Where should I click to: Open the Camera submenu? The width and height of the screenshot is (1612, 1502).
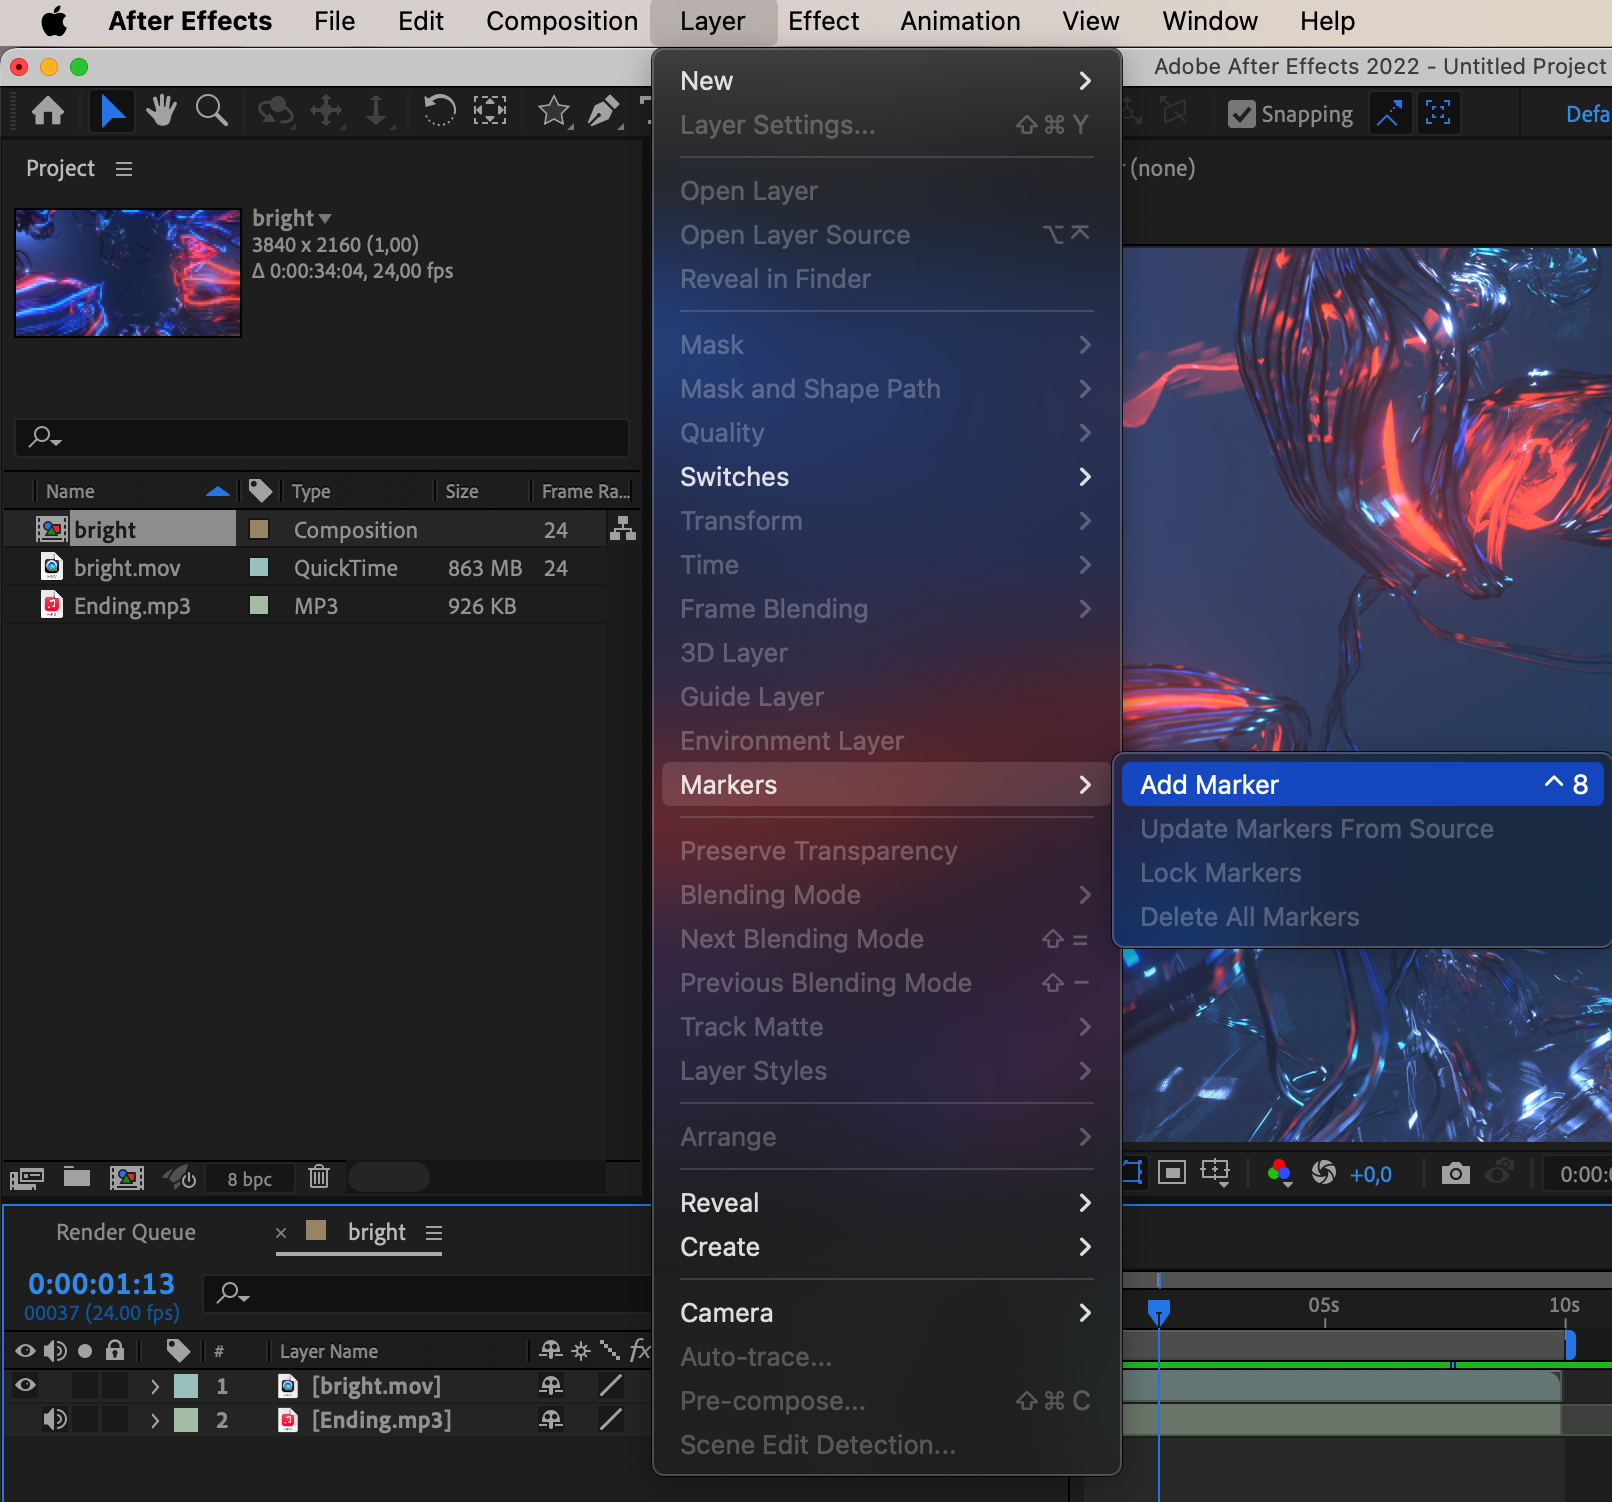point(886,1313)
